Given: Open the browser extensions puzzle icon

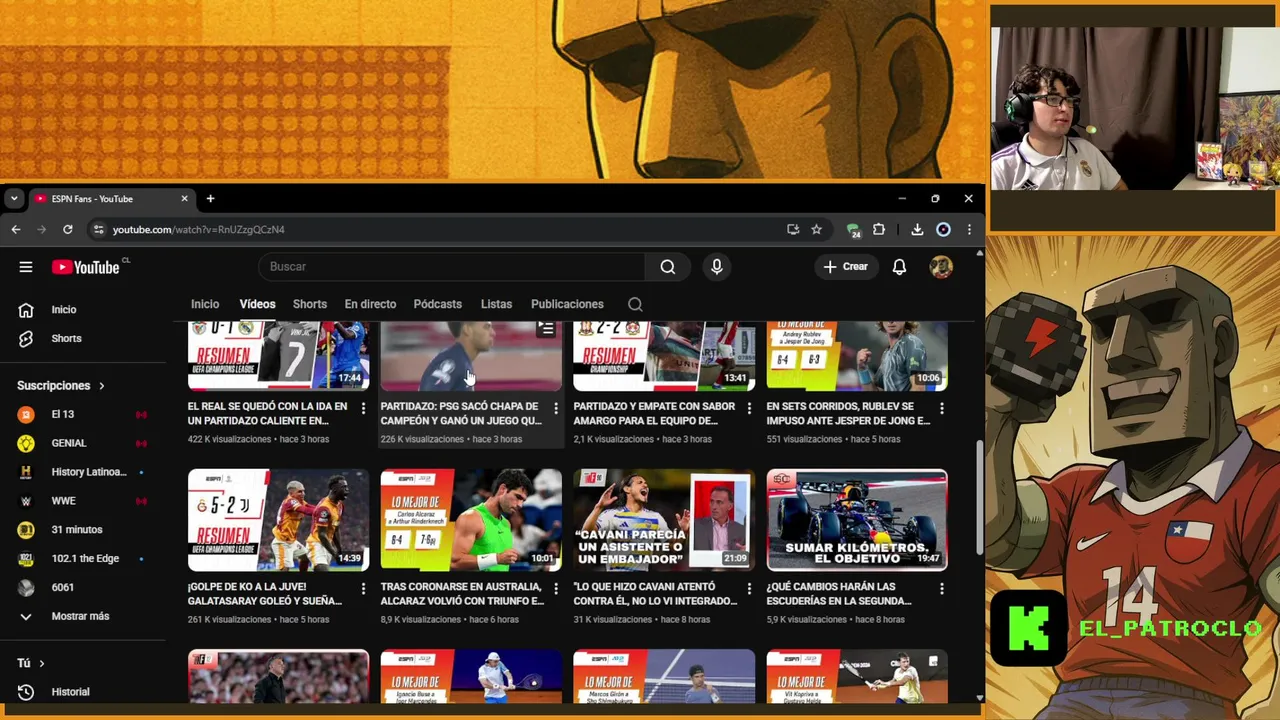Looking at the screenshot, I should click(x=878, y=229).
